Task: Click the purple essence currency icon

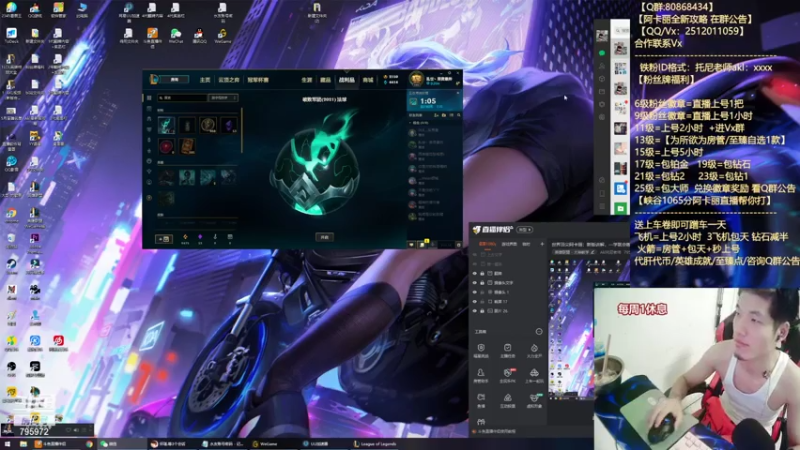Action: coord(200,237)
